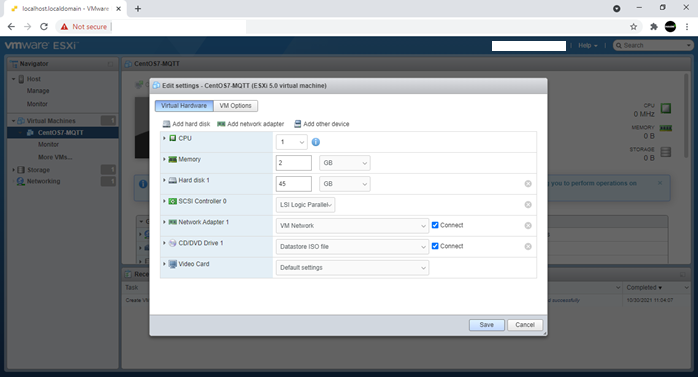Remove Network Adapter 1 using its delete icon
The image size is (698, 377).
click(x=528, y=226)
